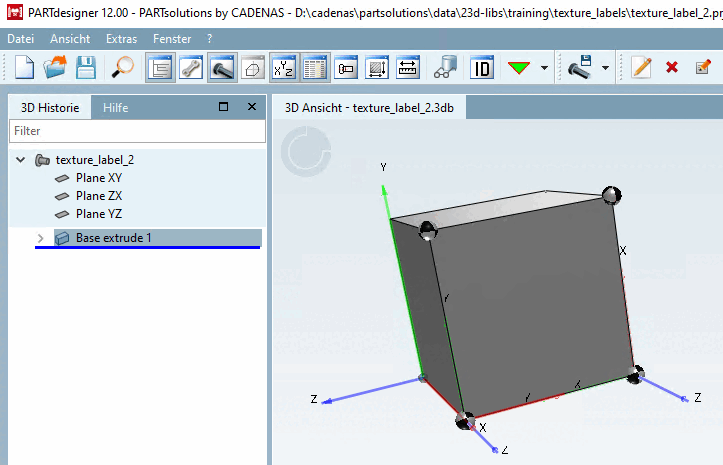Click the sphere at box bottom-right corner
The width and height of the screenshot is (723, 465).
pos(635,375)
